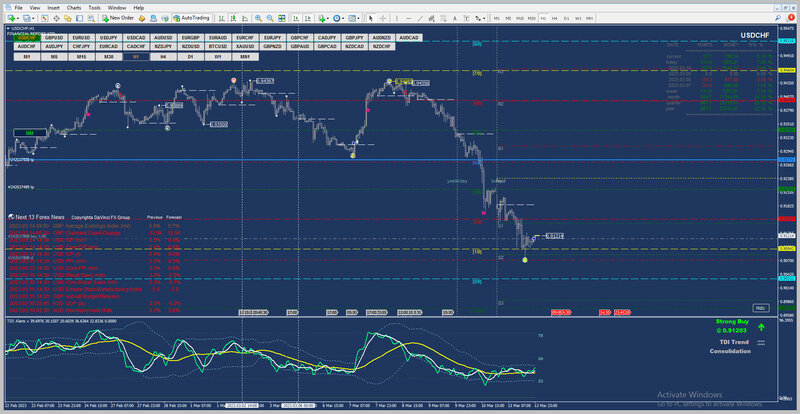Toggle the AutoTrading button
The image size is (800, 414).
[x=191, y=18]
